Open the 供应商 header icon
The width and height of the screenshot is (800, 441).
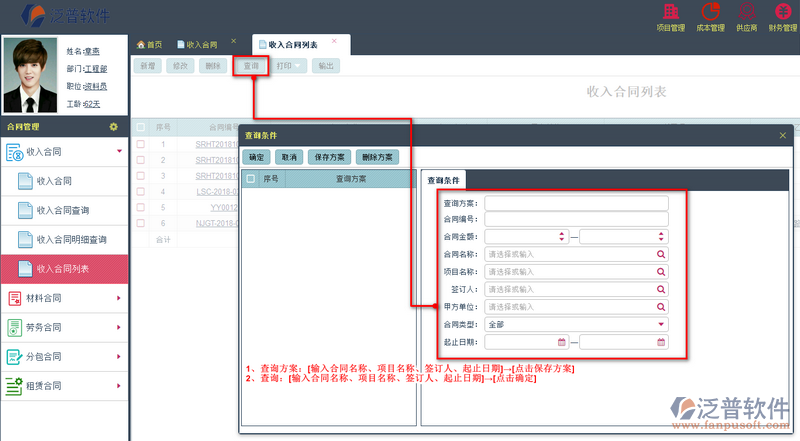[746, 16]
